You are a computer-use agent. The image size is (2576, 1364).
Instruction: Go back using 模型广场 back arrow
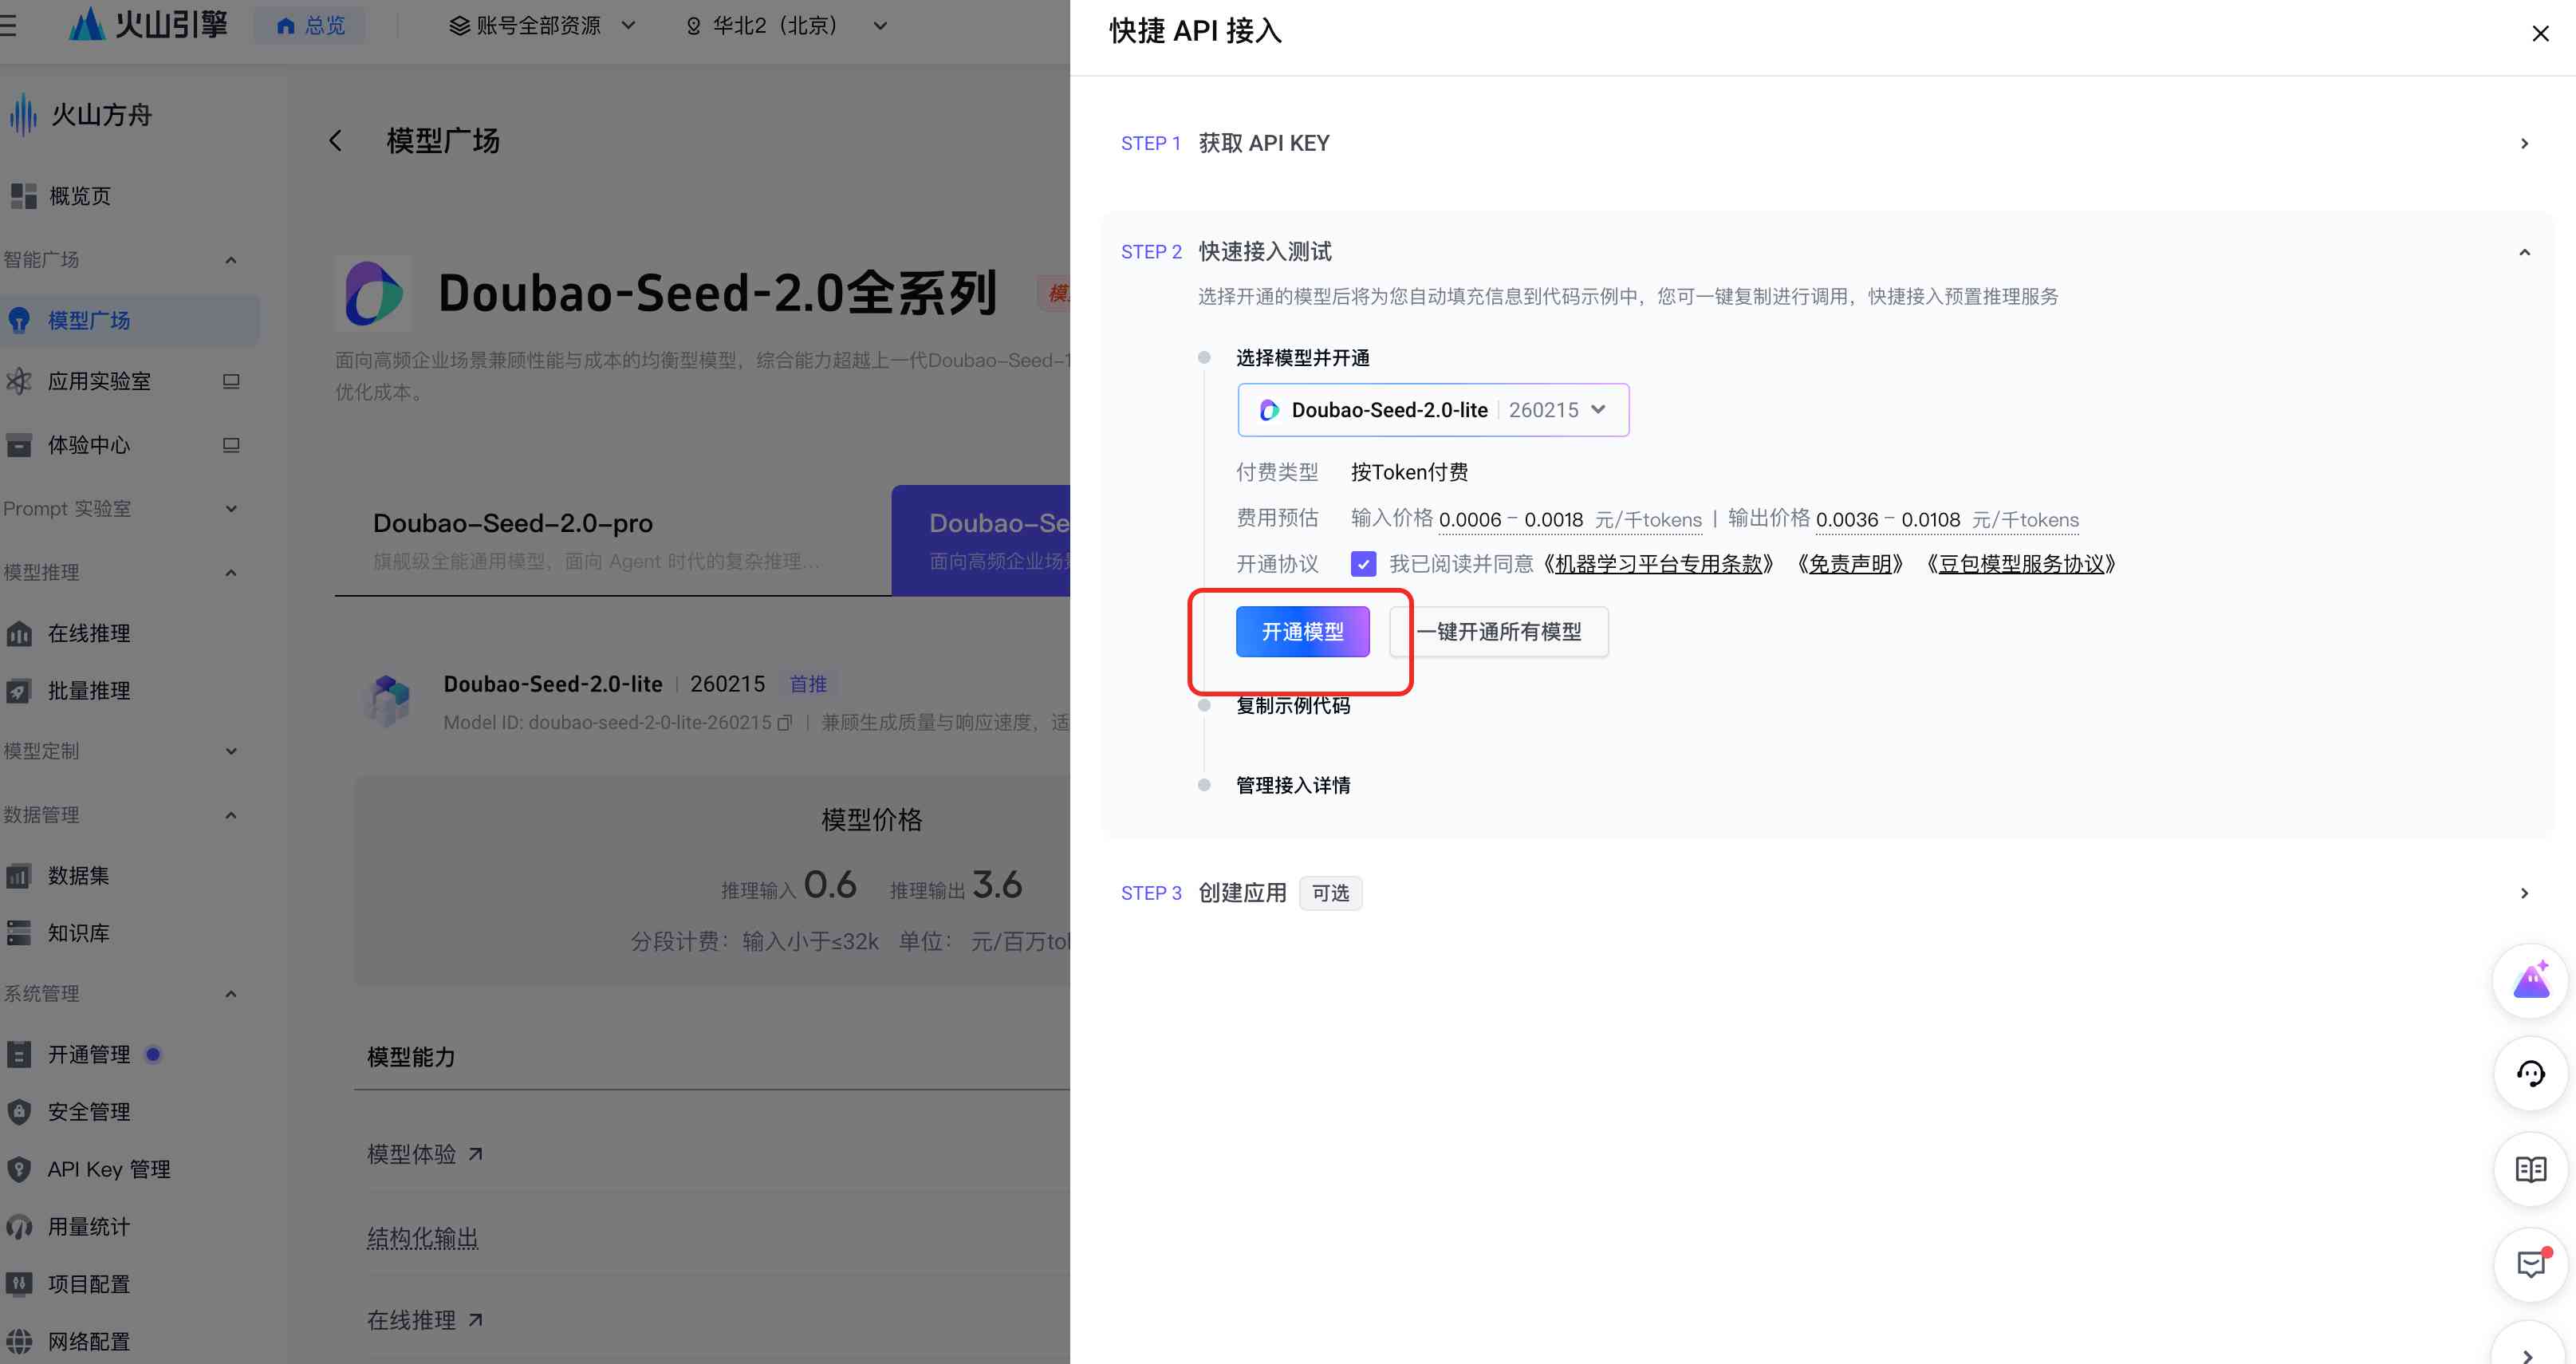[336, 141]
